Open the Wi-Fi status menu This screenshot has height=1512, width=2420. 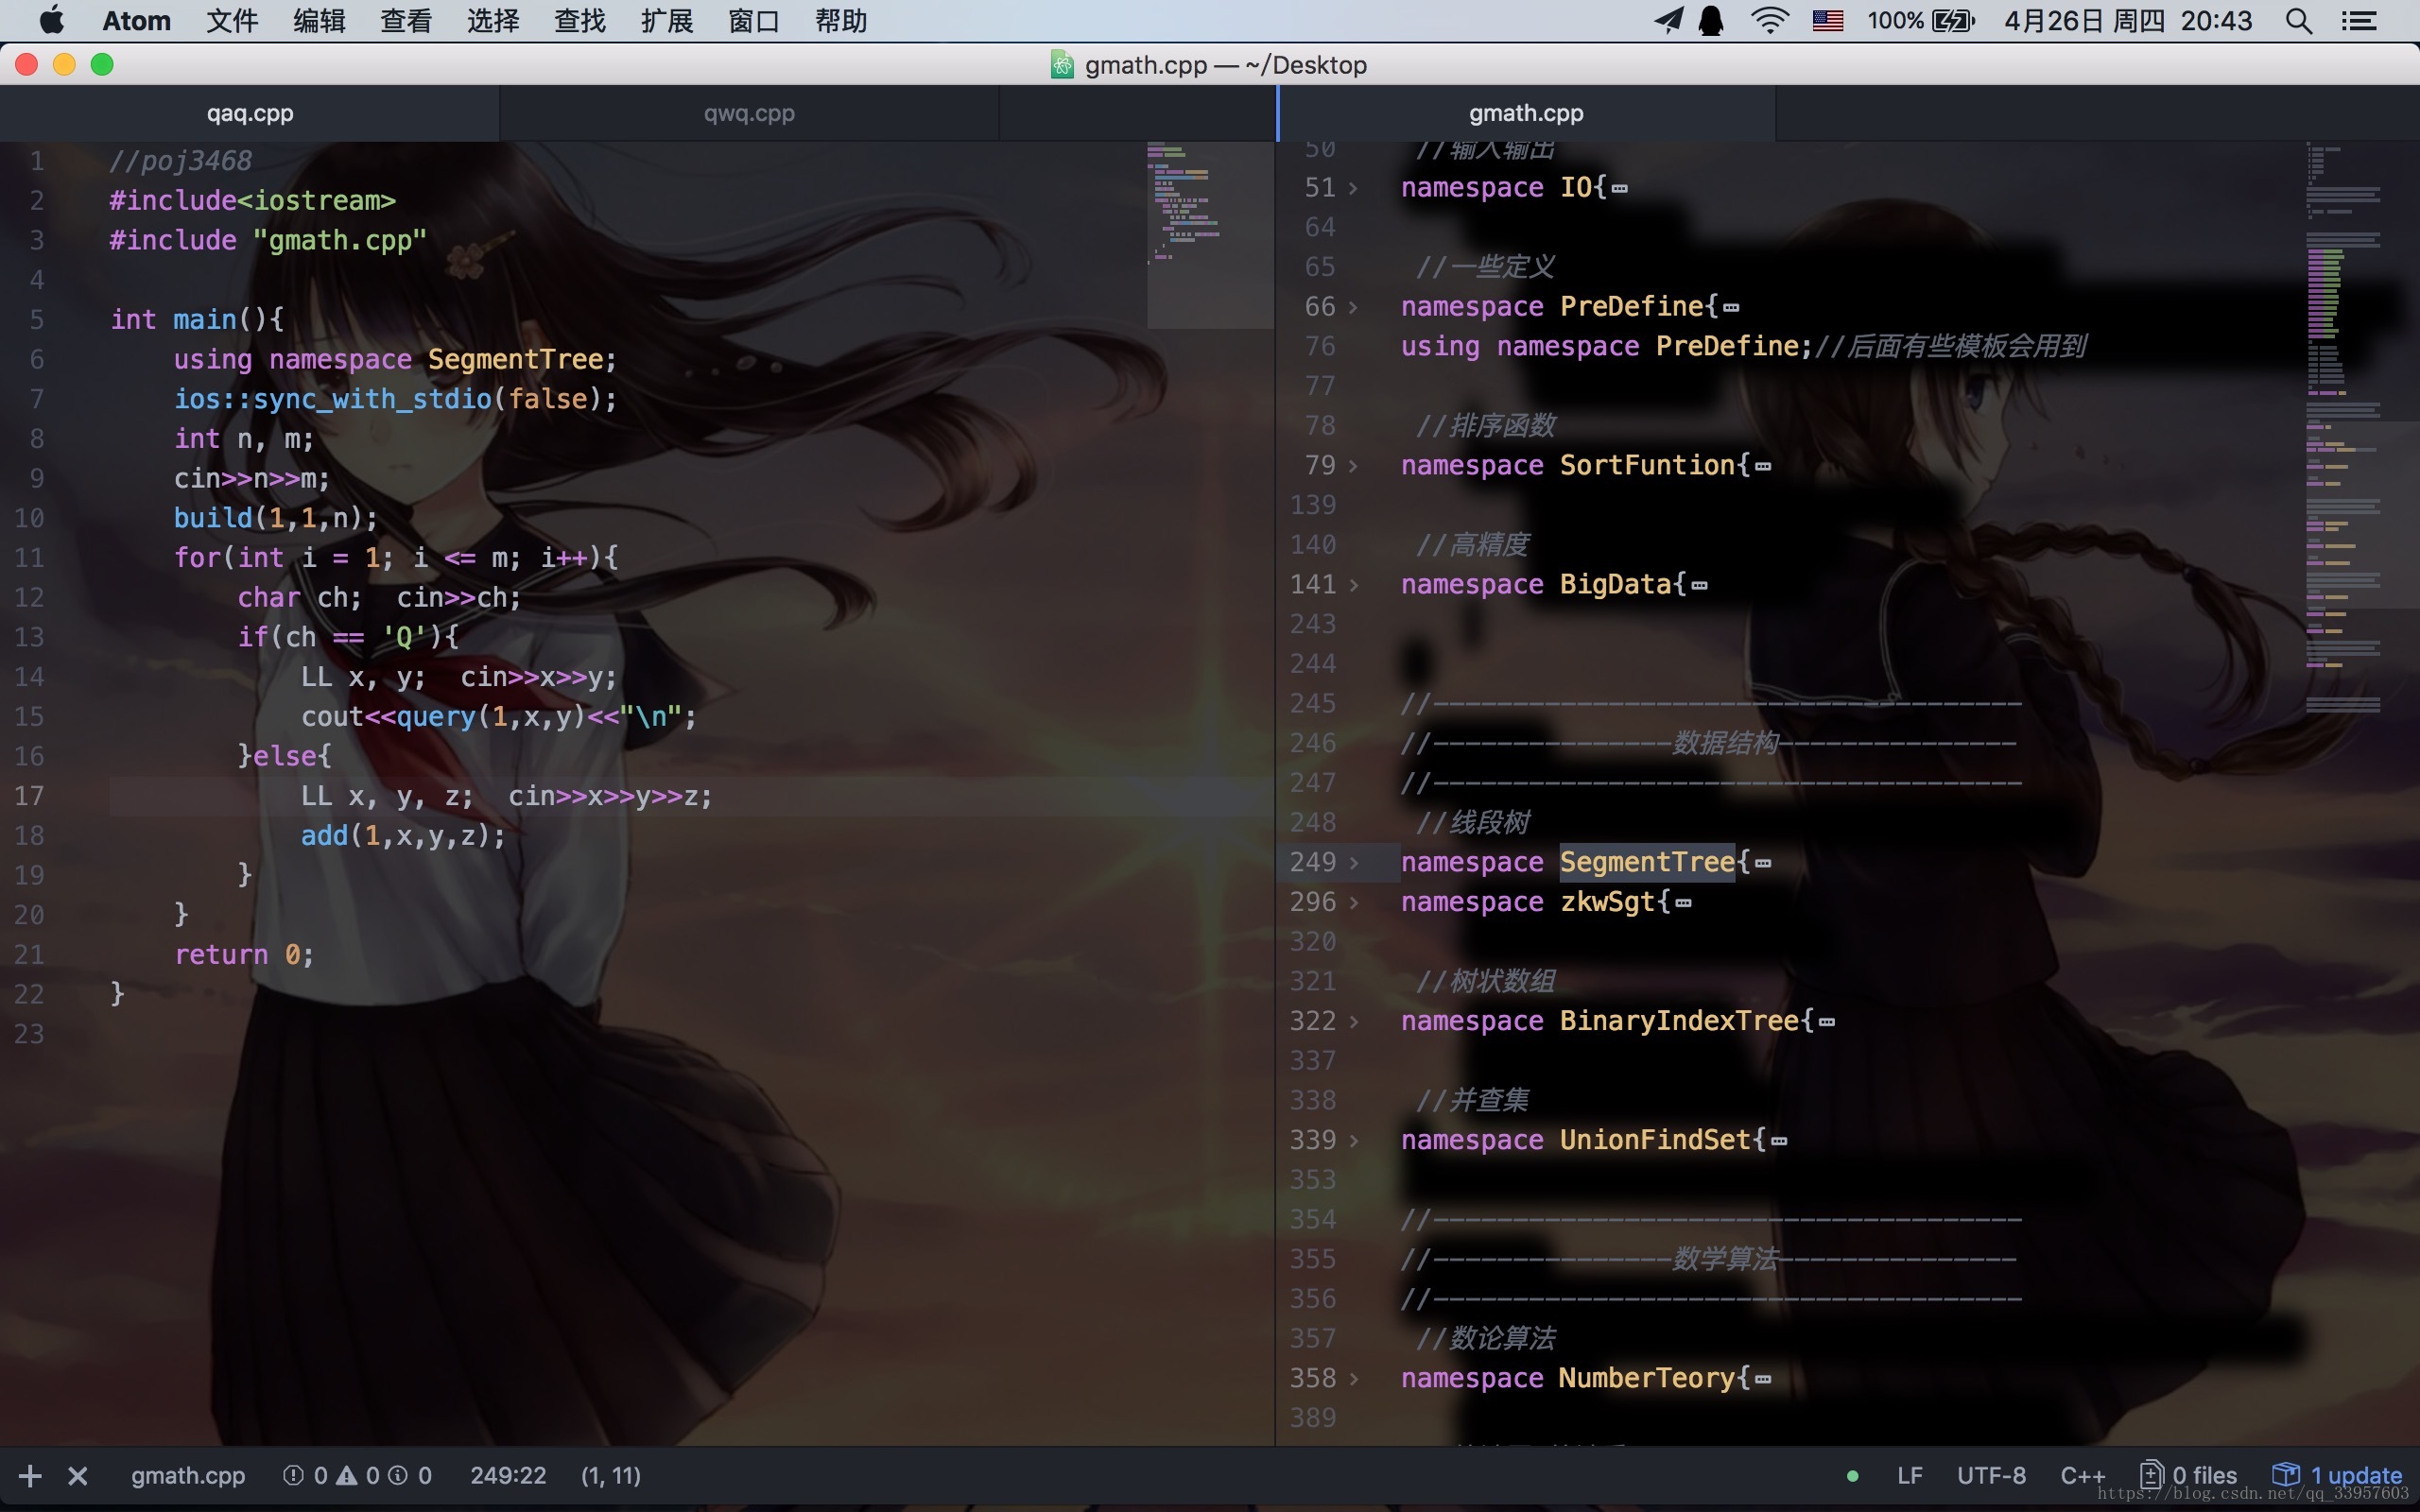coord(1769,21)
